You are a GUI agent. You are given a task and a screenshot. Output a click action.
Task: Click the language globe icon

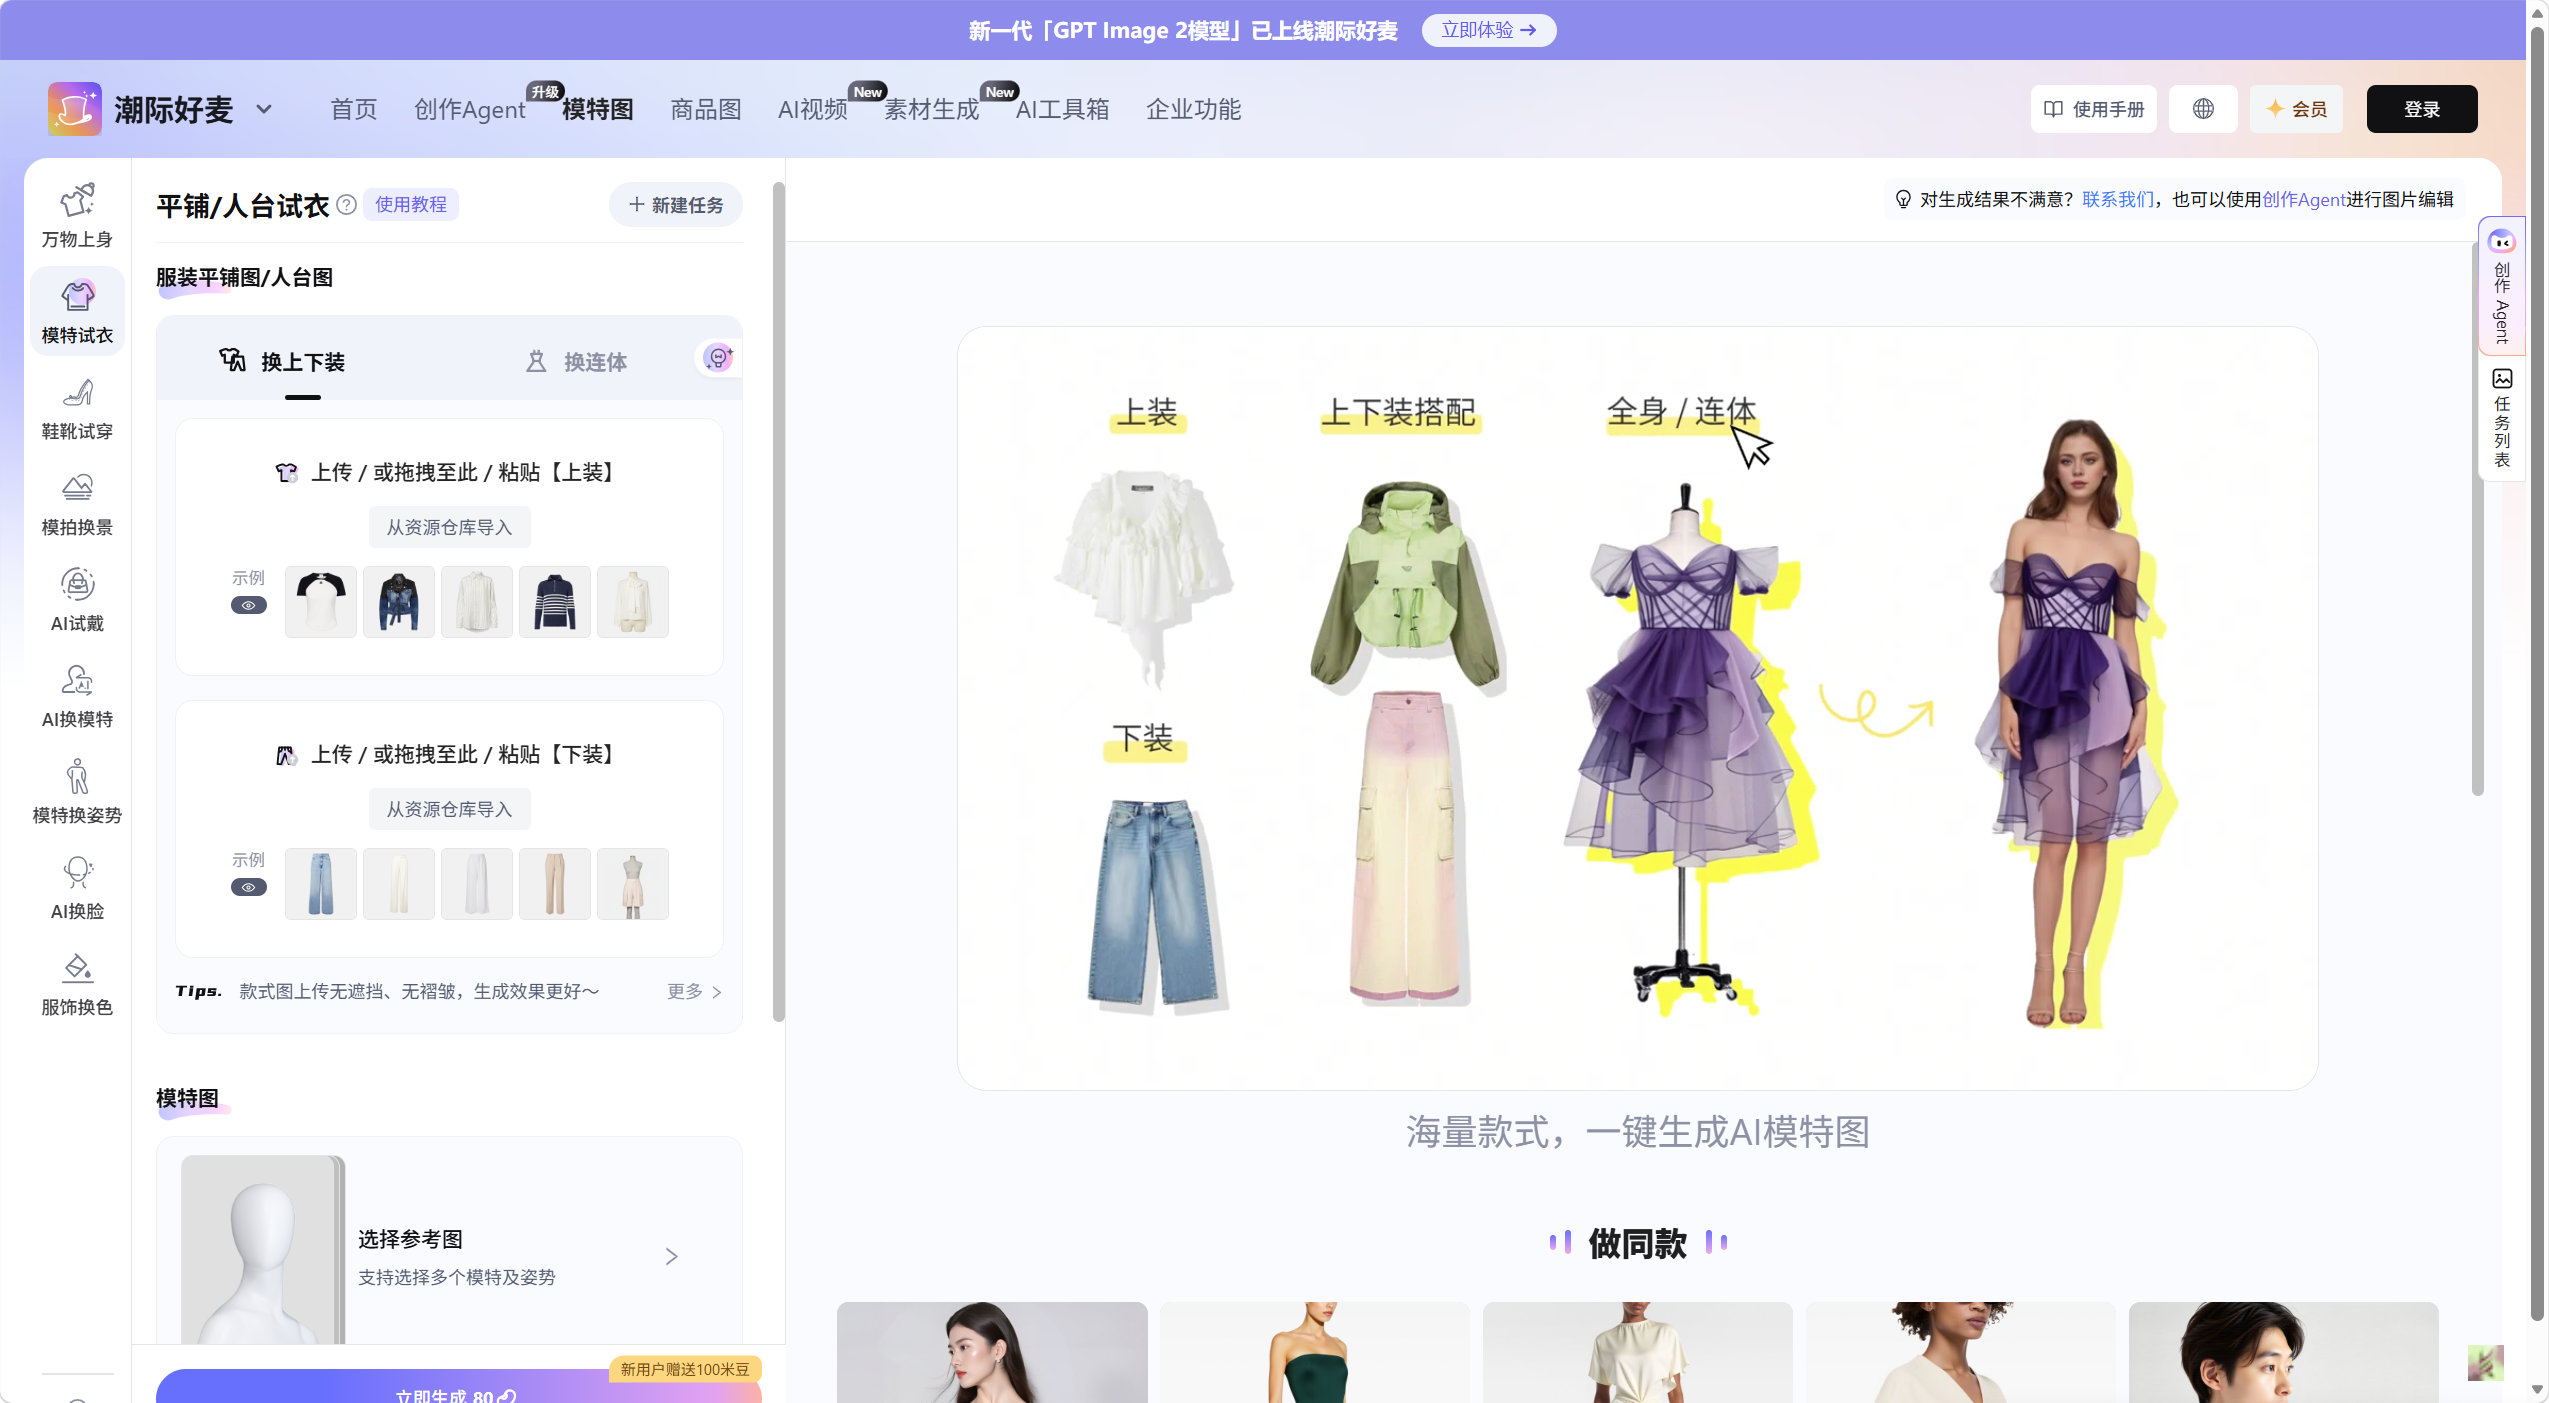click(x=2203, y=109)
